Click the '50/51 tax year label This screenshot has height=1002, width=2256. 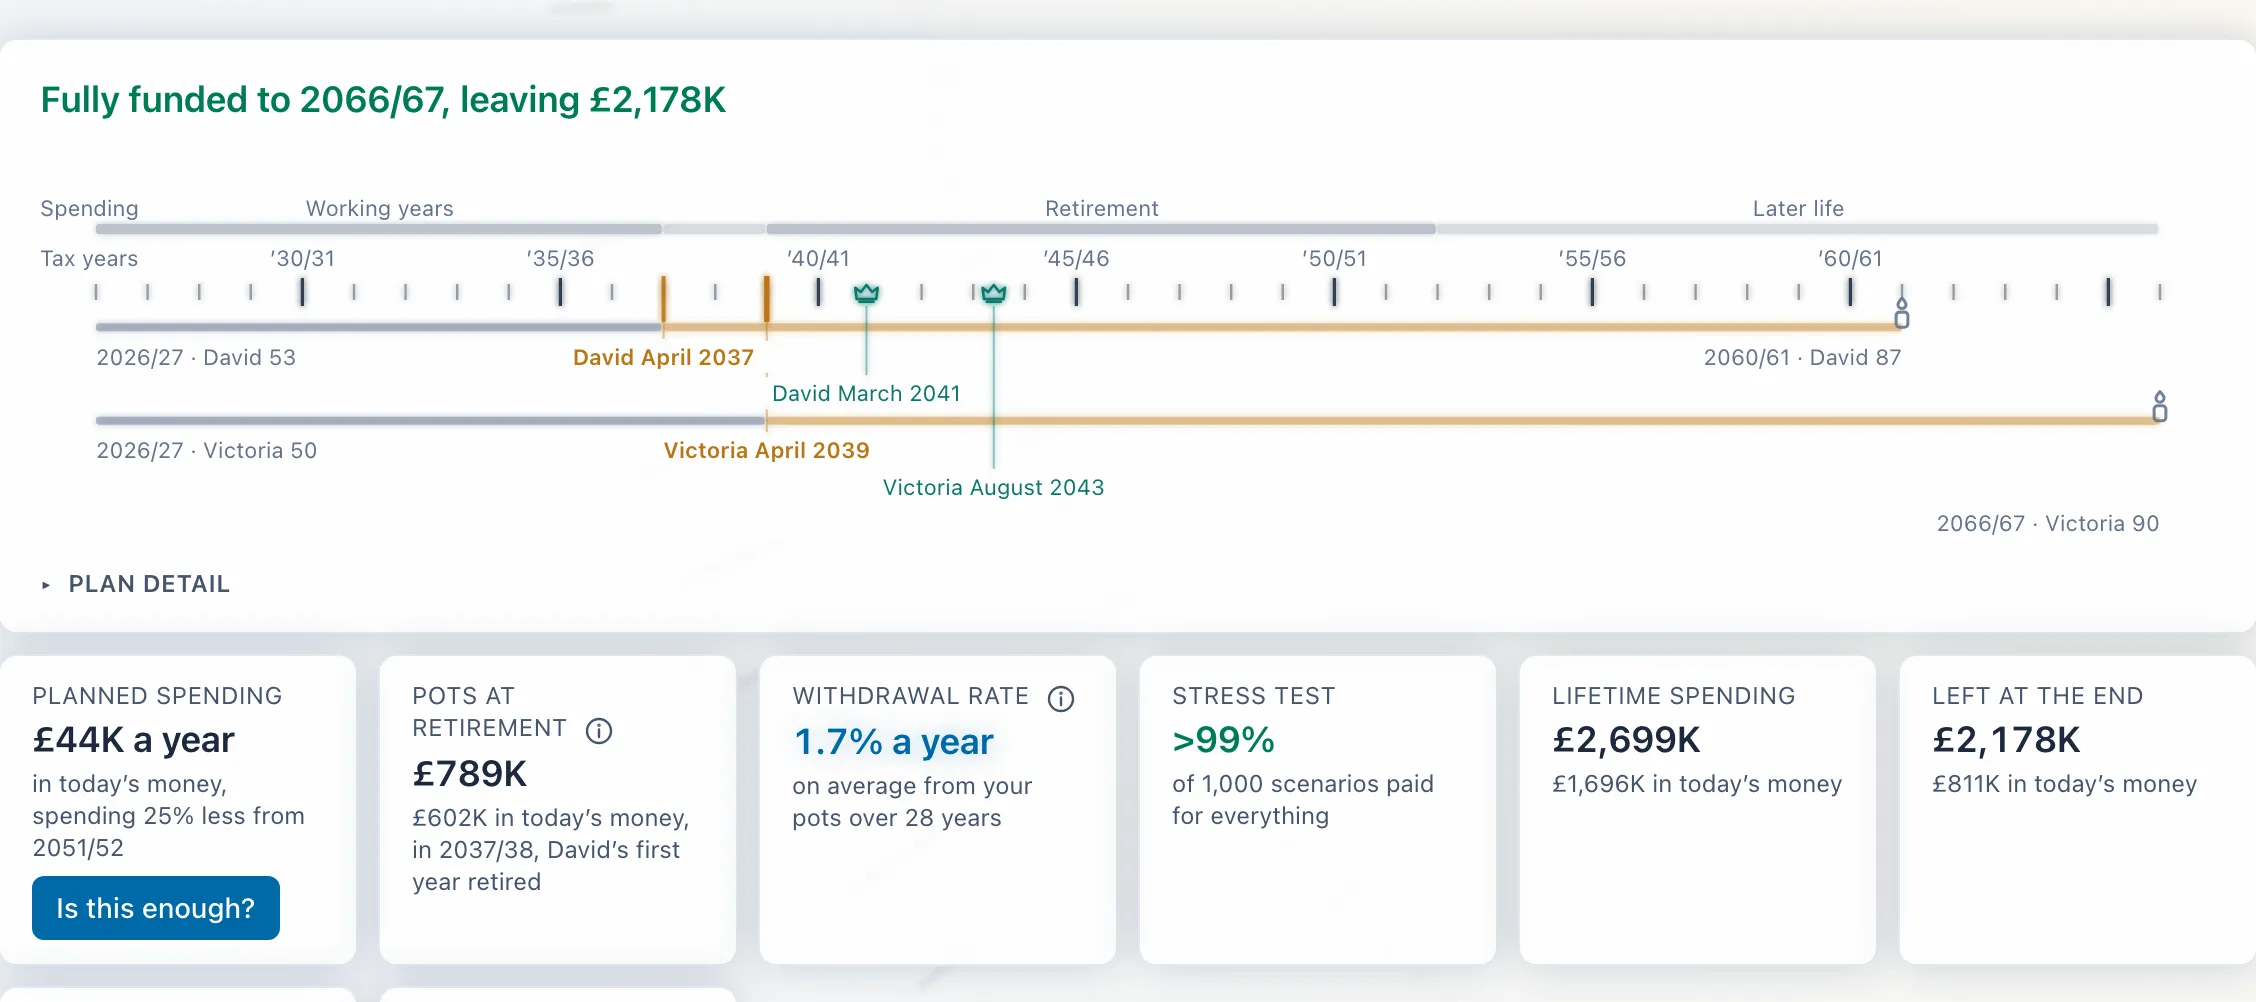[1334, 258]
